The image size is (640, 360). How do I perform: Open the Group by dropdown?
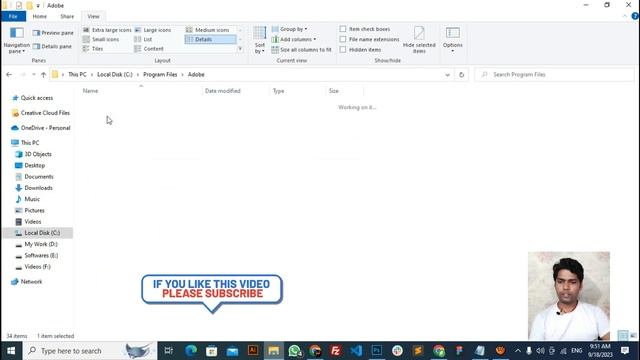click(x=289, y=29)
